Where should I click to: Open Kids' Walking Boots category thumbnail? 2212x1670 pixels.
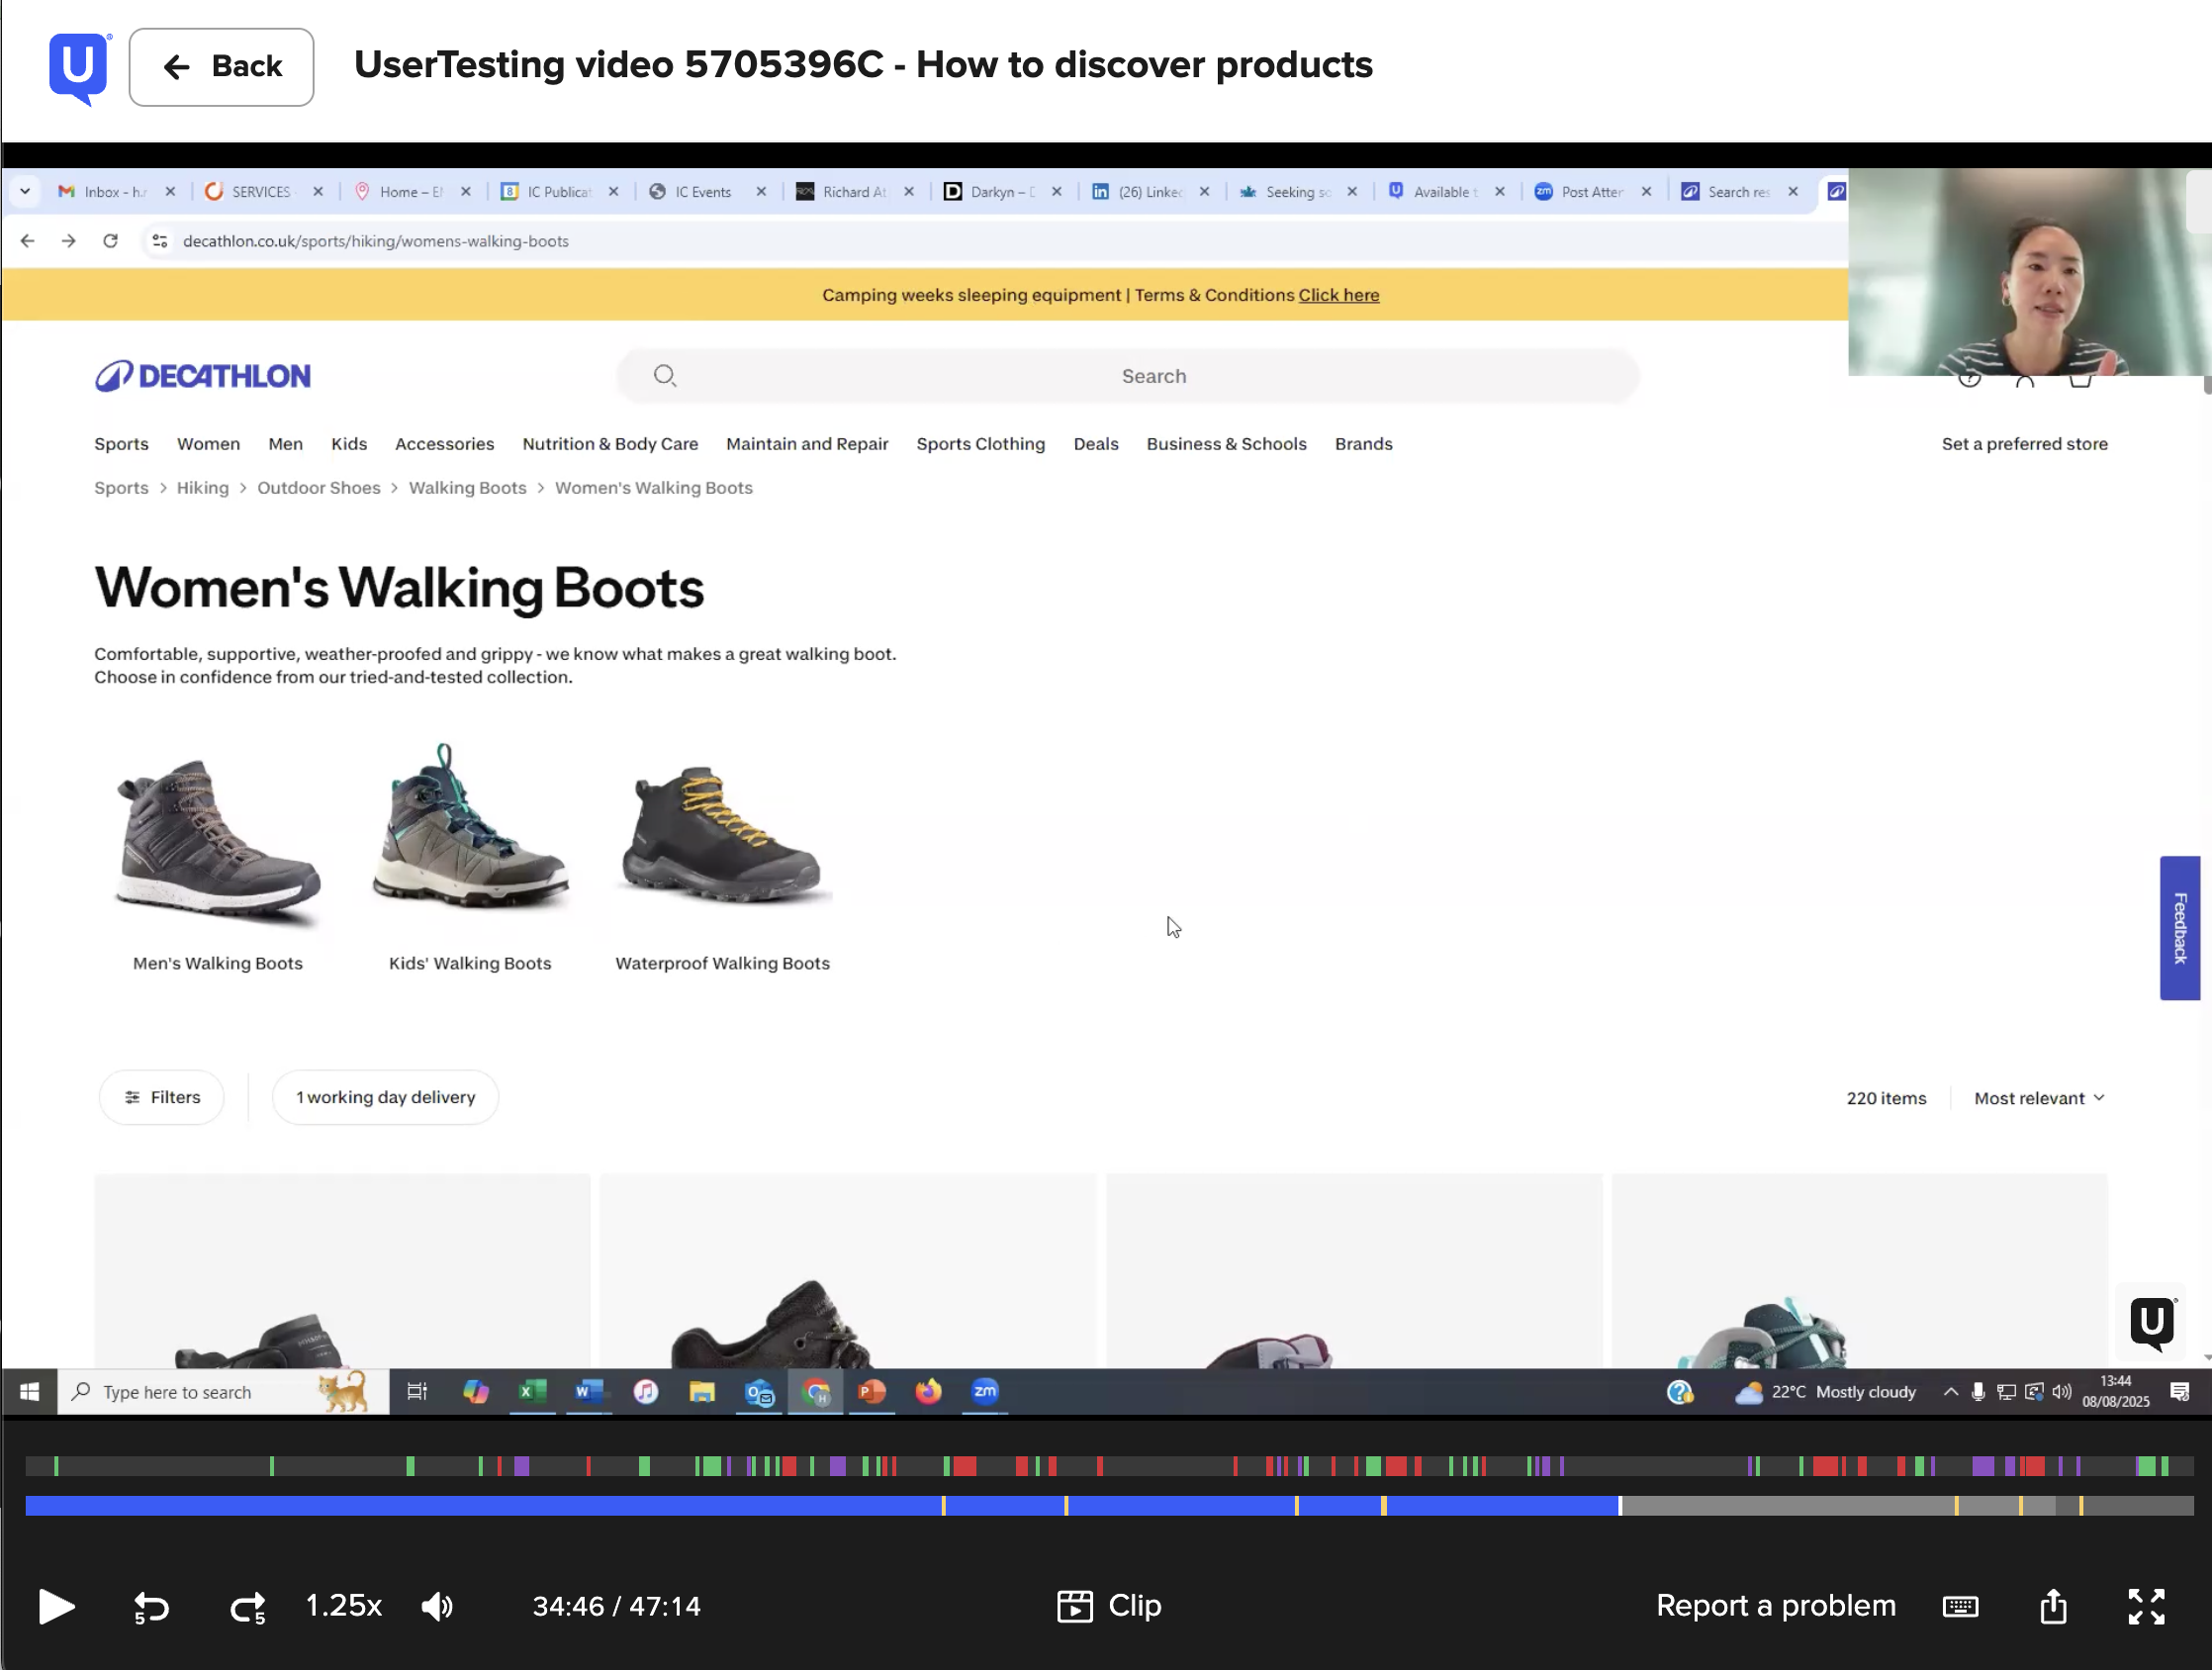(470, 855)
